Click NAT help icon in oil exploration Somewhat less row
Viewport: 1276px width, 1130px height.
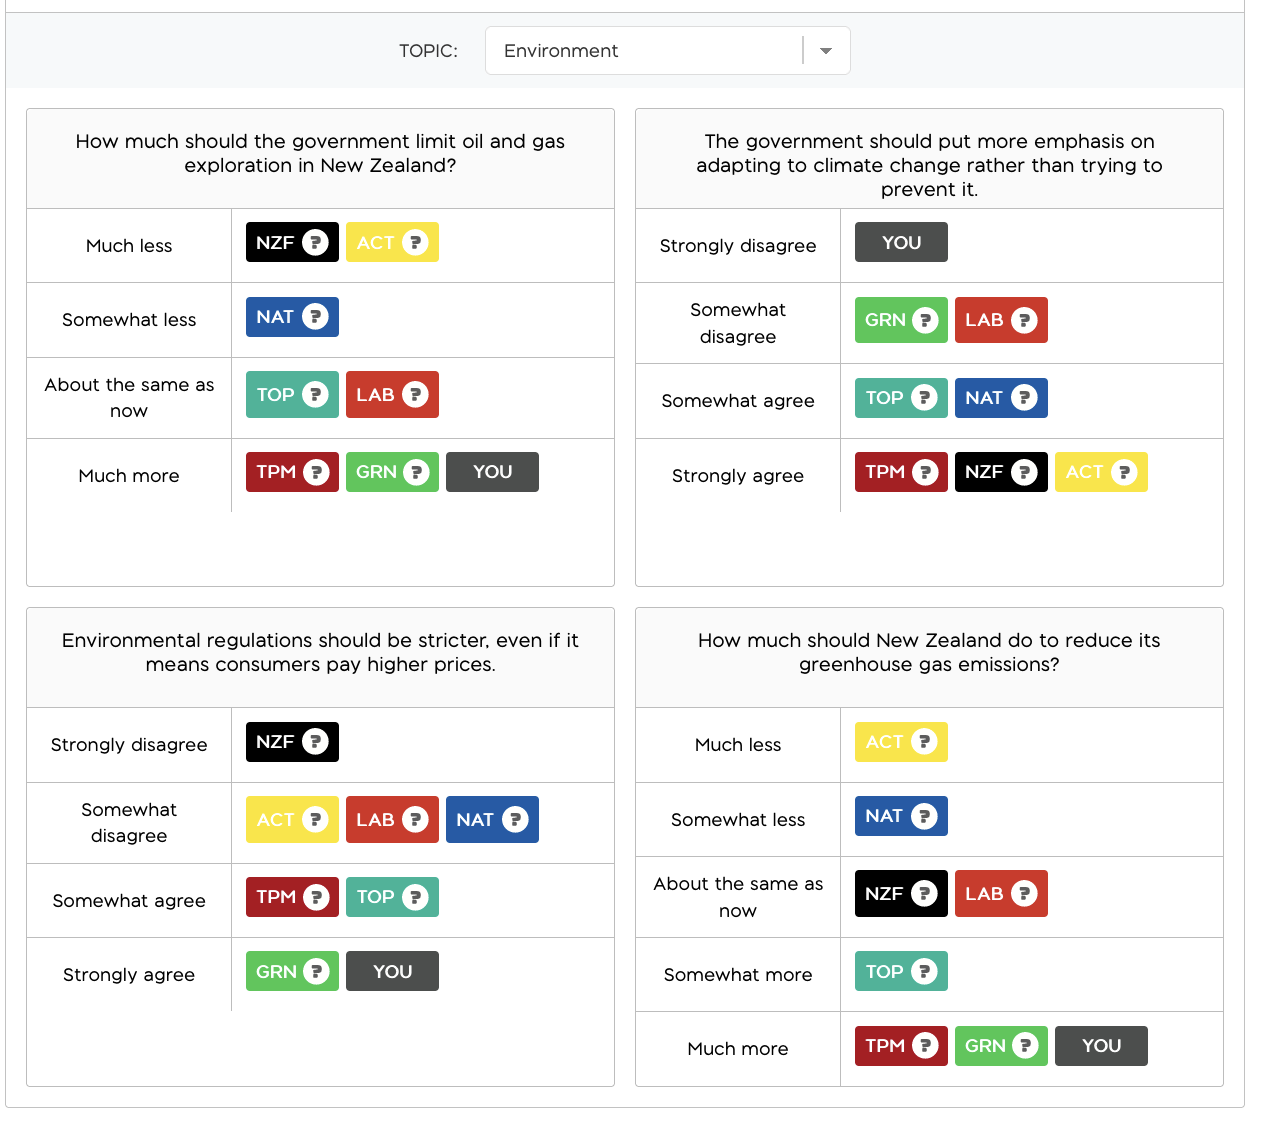(315, 317)
